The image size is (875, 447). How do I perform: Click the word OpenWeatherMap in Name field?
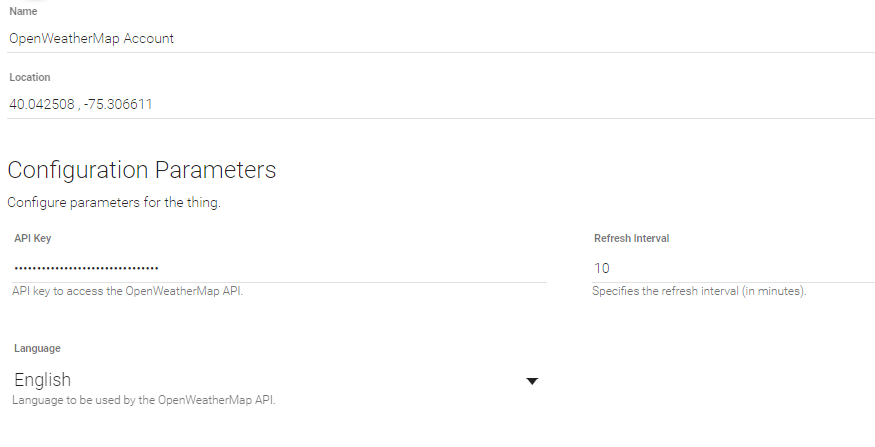tap(63, 38)
